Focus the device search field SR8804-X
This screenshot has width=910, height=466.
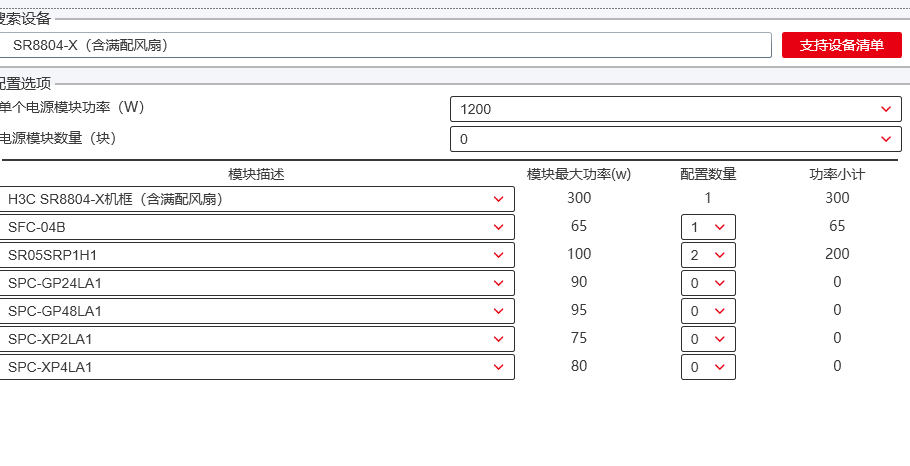[x=385, y=45]
